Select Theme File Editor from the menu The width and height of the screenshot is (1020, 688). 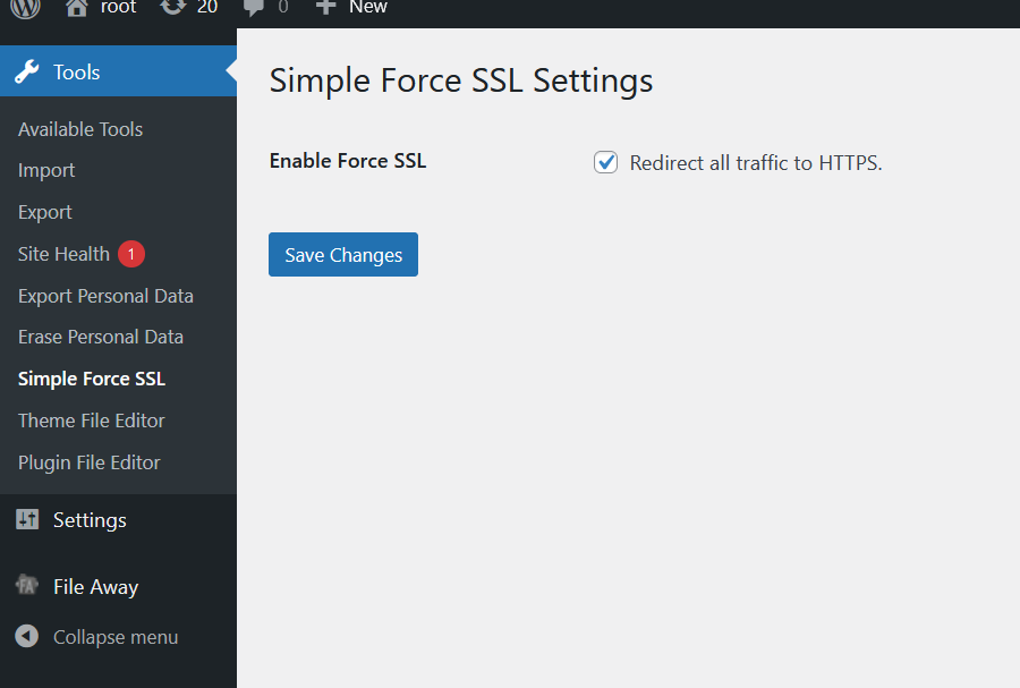(x=91, y=420)
